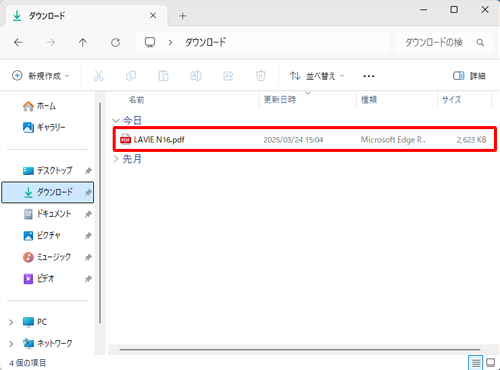Open ドキュメント in the sidebar
This screenshot has height=370, width=500.
pyautogui.click(x=47, y=214)
